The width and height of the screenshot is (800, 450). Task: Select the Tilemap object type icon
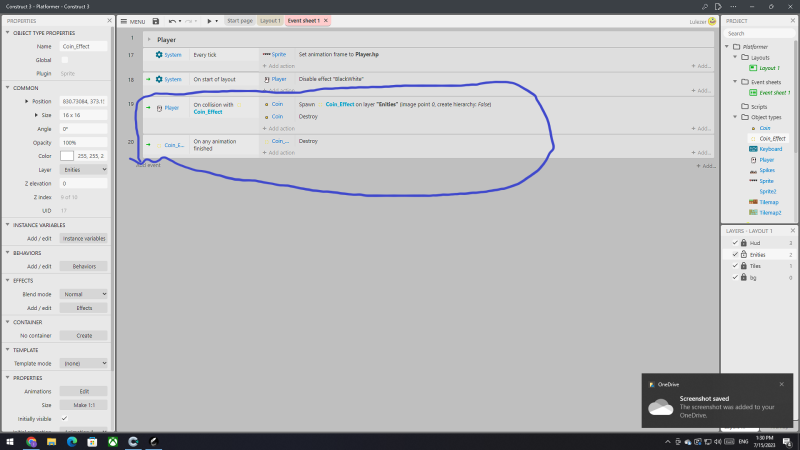[x=751, y=202]
